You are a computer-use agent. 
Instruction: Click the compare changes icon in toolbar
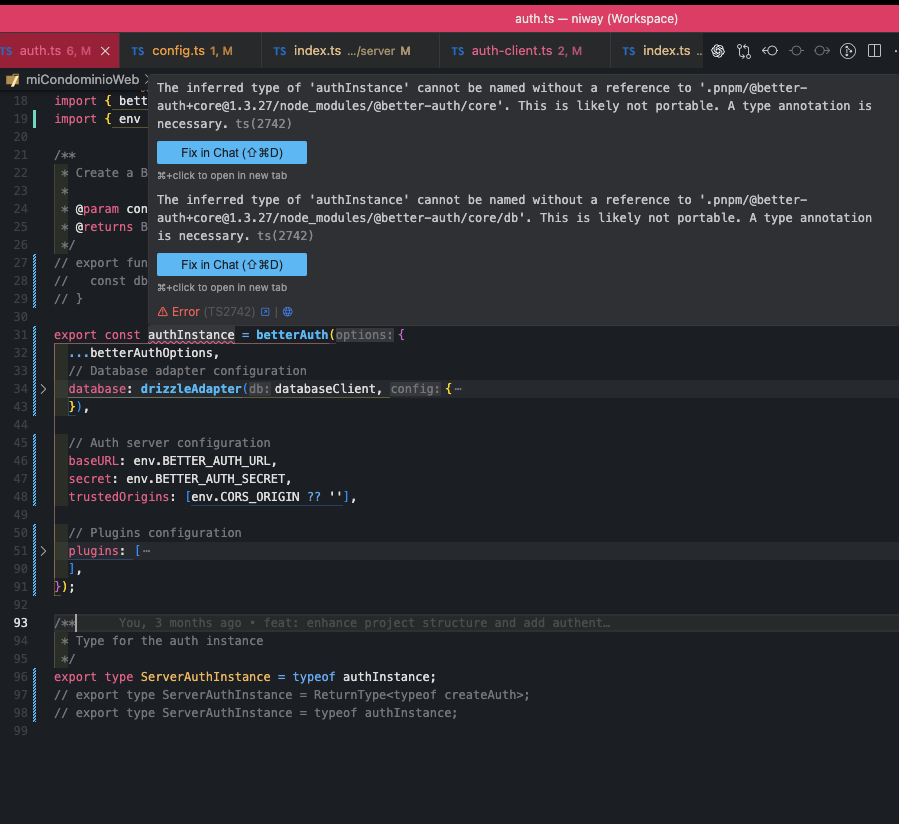pyautogui.click(x=744, y=51)
